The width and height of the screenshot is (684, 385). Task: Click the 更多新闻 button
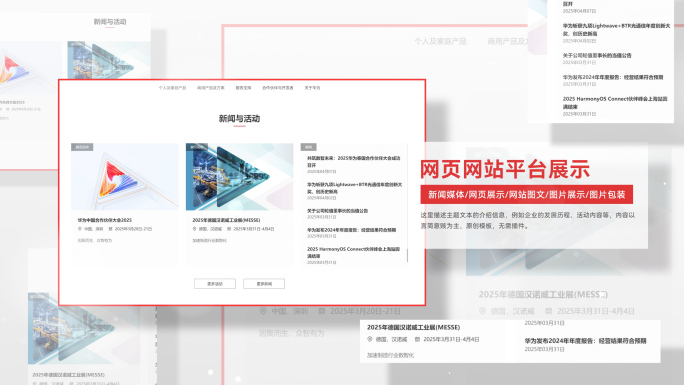(x=264, y=284)
